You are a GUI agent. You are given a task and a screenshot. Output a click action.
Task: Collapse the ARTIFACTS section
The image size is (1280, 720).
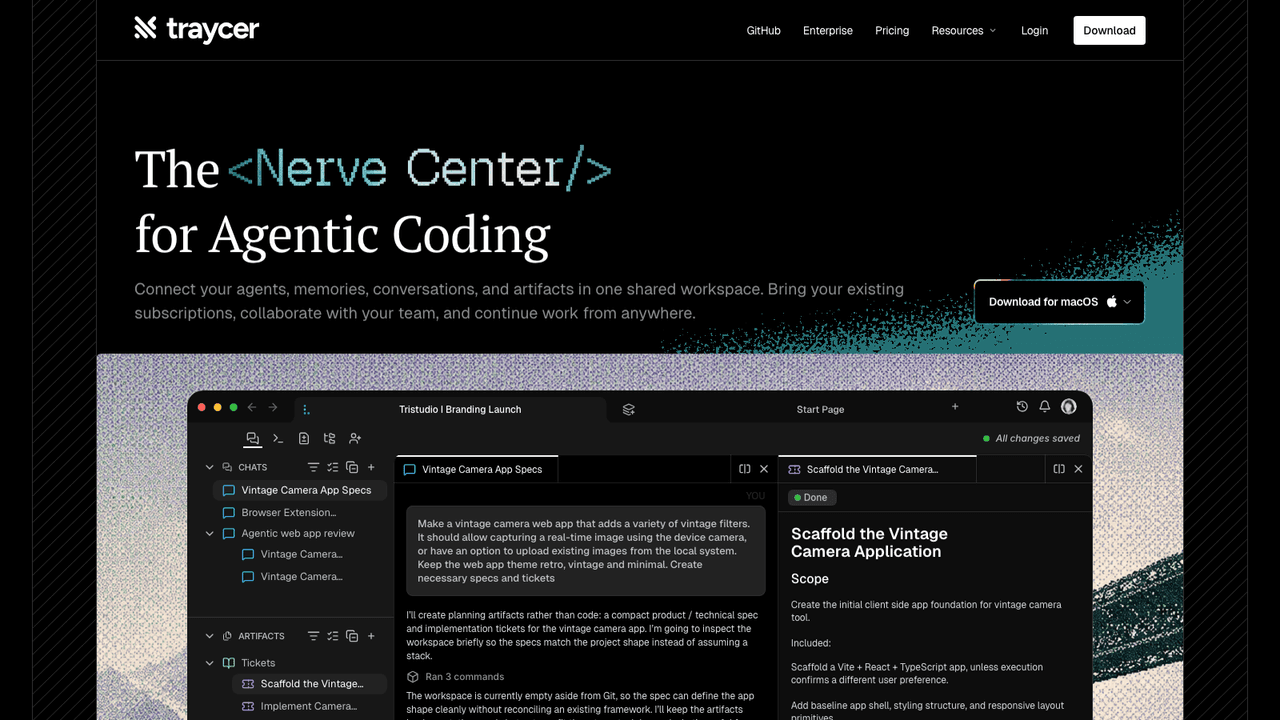click(x=210, y=636)
